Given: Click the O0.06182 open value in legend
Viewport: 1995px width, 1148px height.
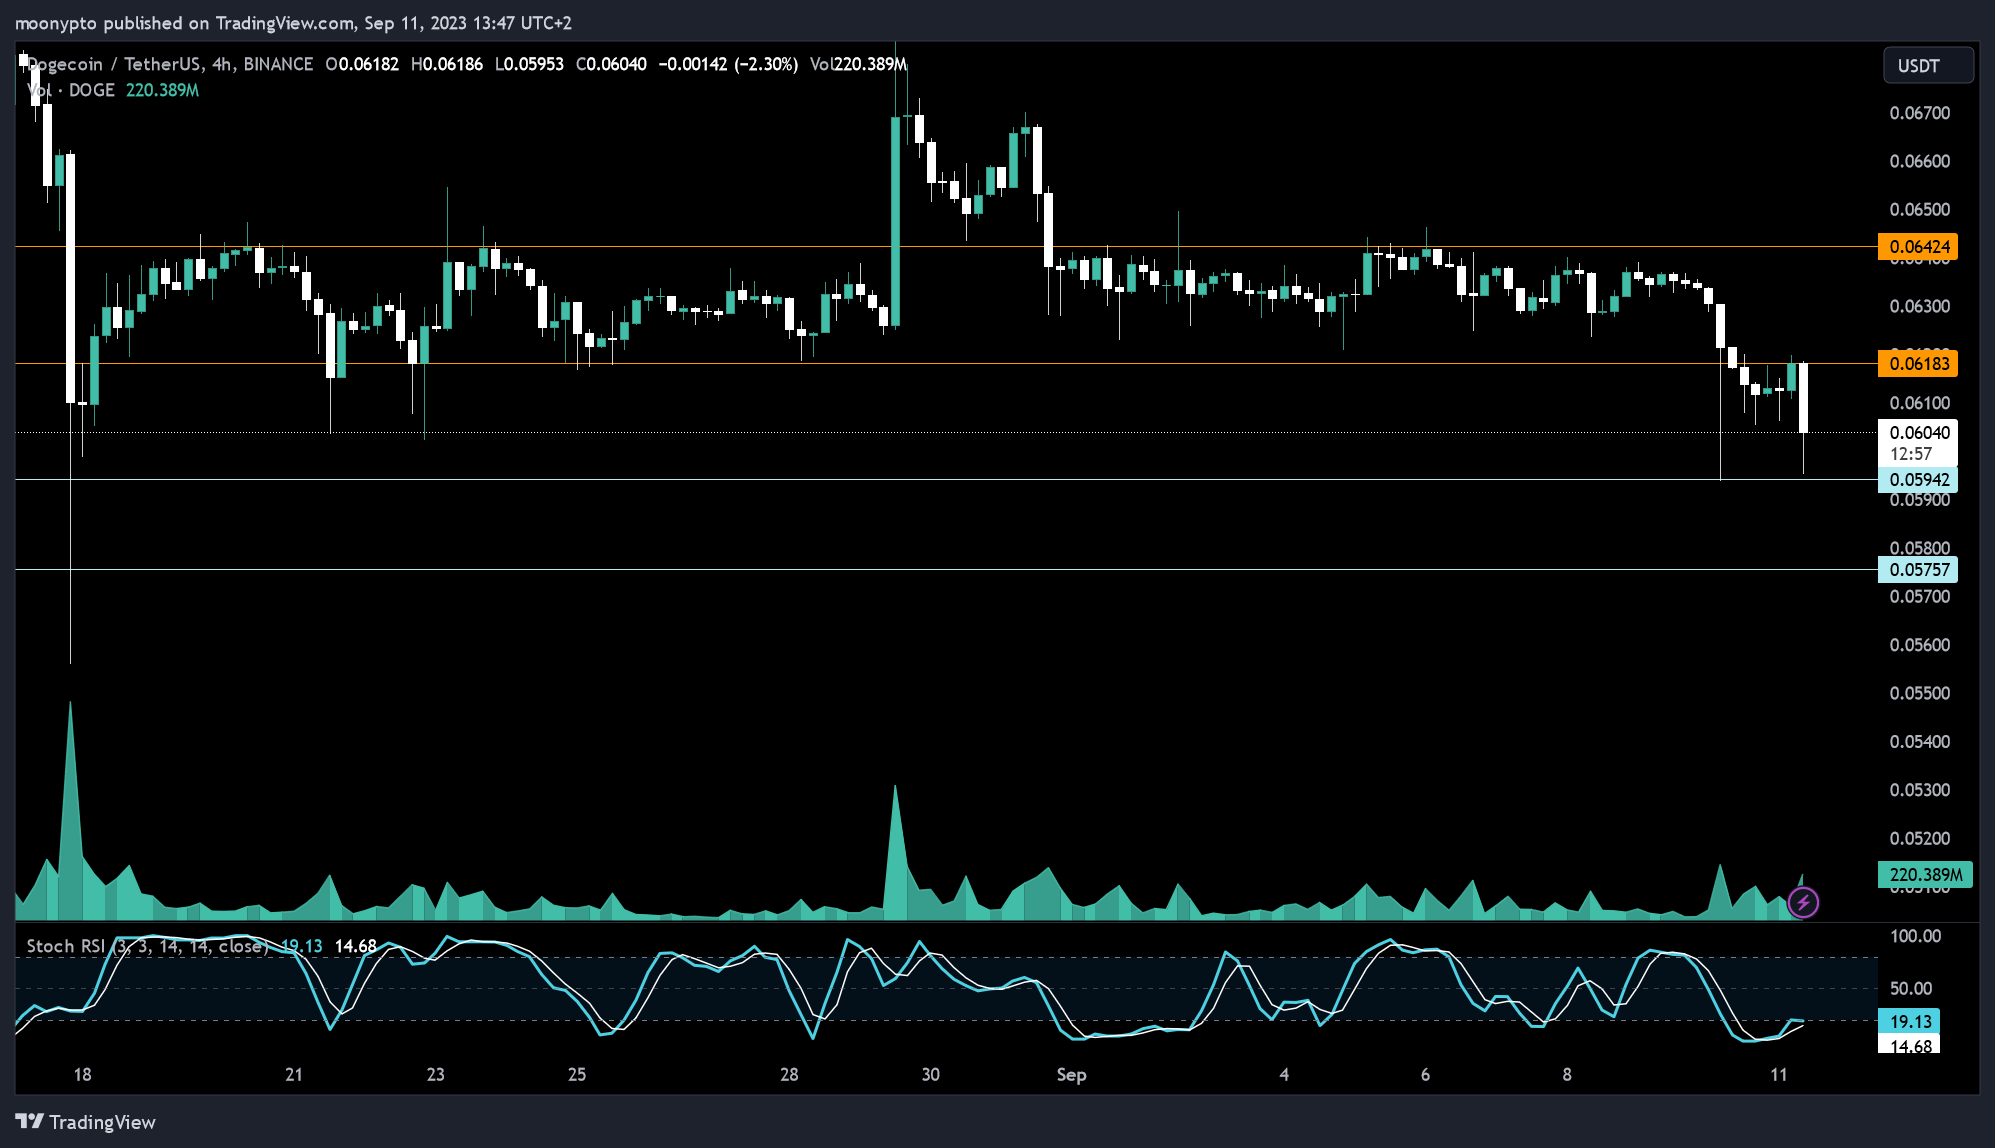Looking at the screenshot, I should click(362, 64).
